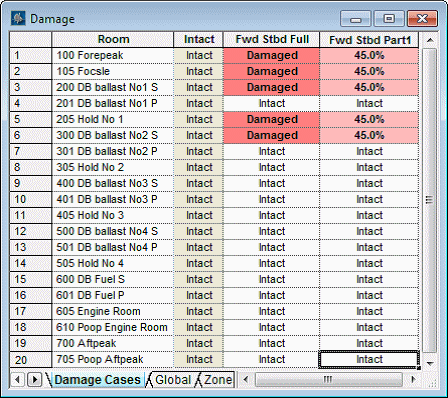
Task: Select '301 DB ballast No2 P' cell
Action: tap(113, 151)
